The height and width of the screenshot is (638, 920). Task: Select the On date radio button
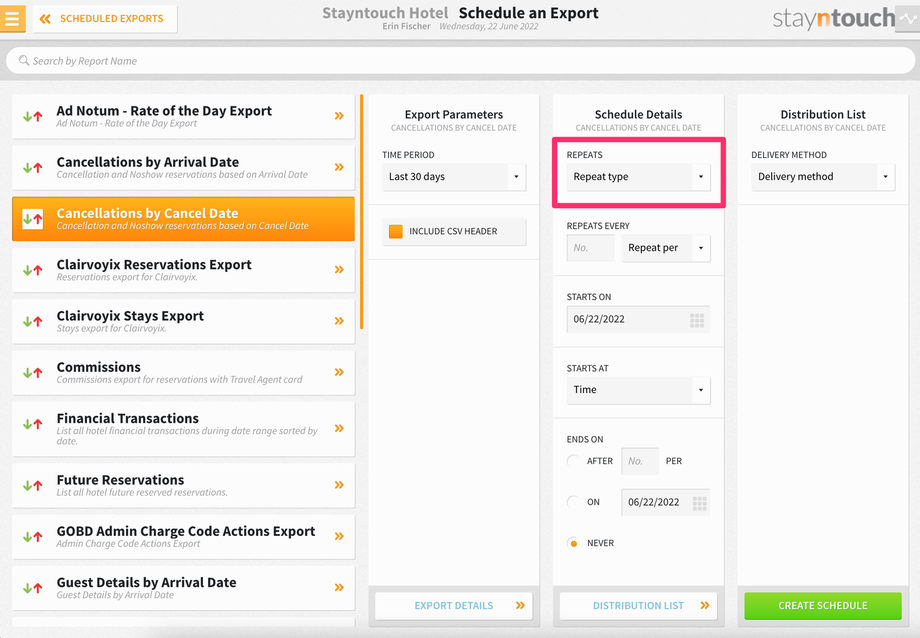574,502
